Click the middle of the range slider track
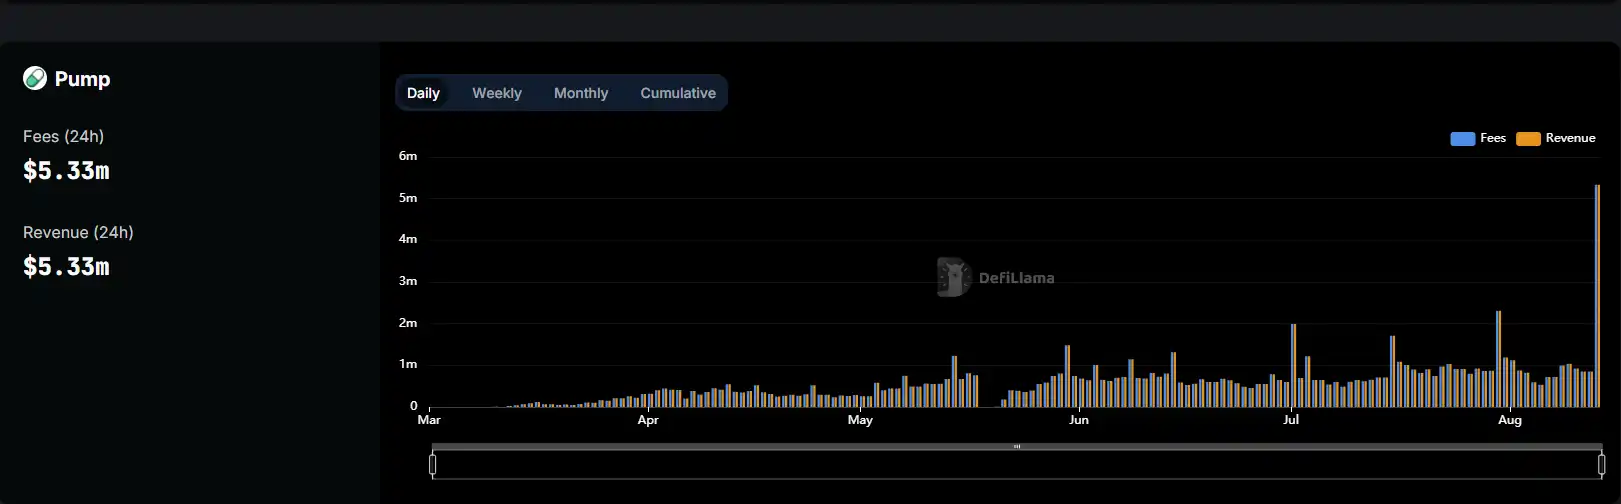The width and height of the screenshot is (1621, 504). [x=1017, y=465]
